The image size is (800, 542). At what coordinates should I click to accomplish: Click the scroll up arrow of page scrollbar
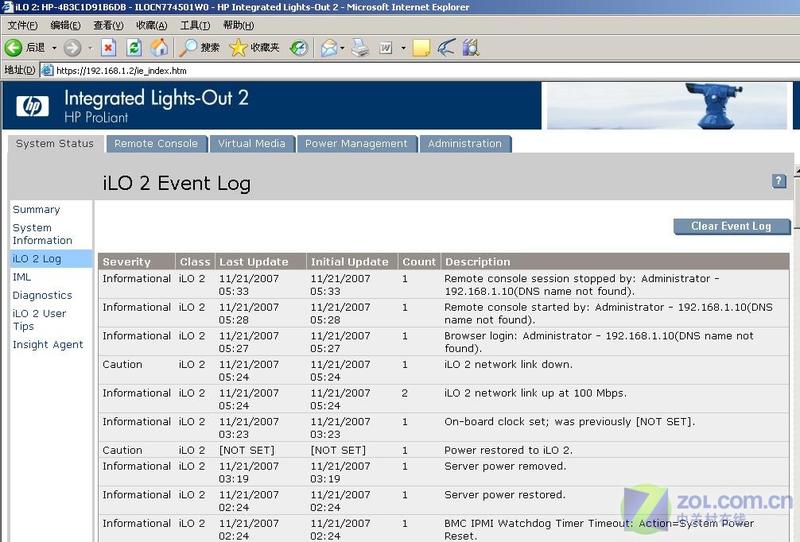click(x=796, y=170)
